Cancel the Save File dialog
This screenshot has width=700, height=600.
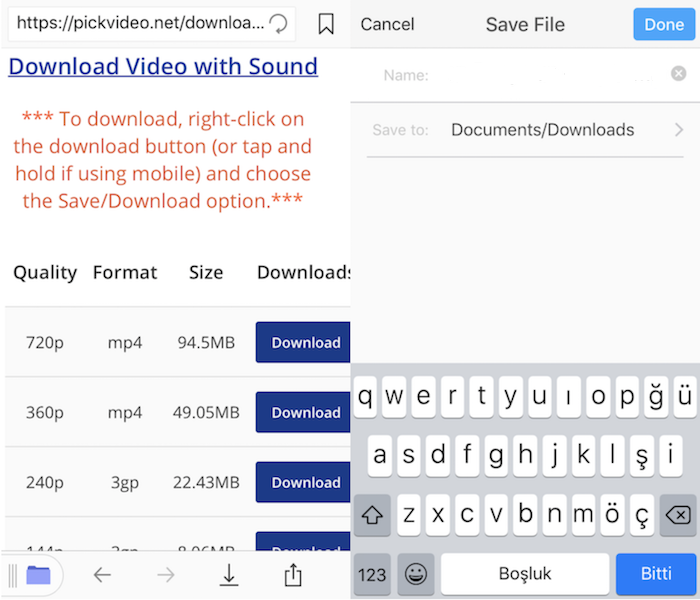(387, 24)
